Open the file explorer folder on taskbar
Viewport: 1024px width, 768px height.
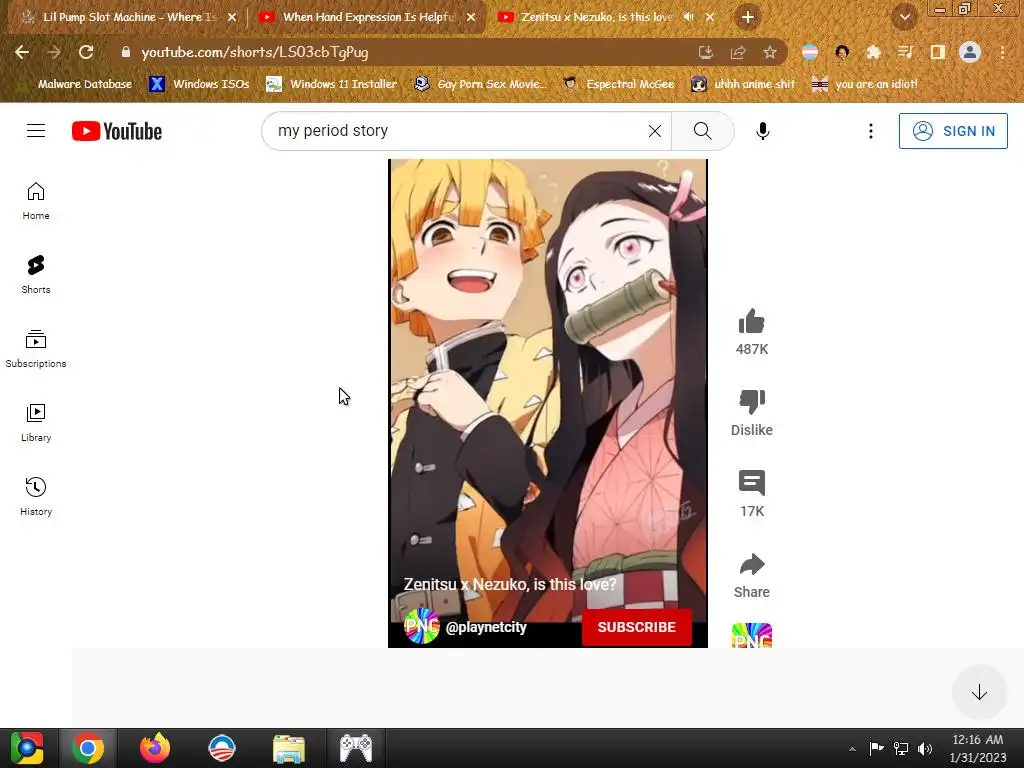[x=289, y=748]
